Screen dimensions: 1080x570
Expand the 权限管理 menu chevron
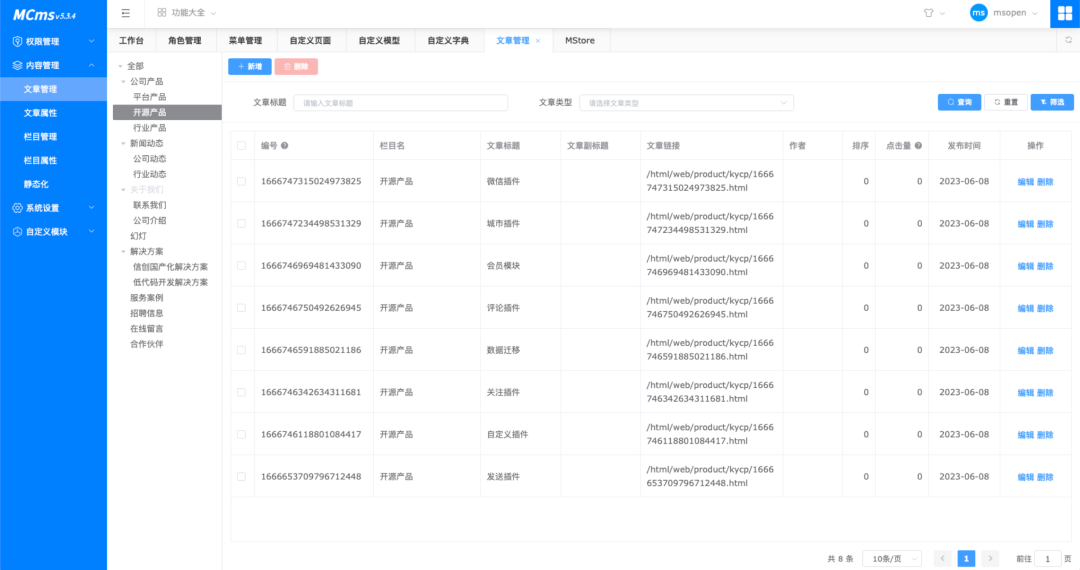[92, 41]
